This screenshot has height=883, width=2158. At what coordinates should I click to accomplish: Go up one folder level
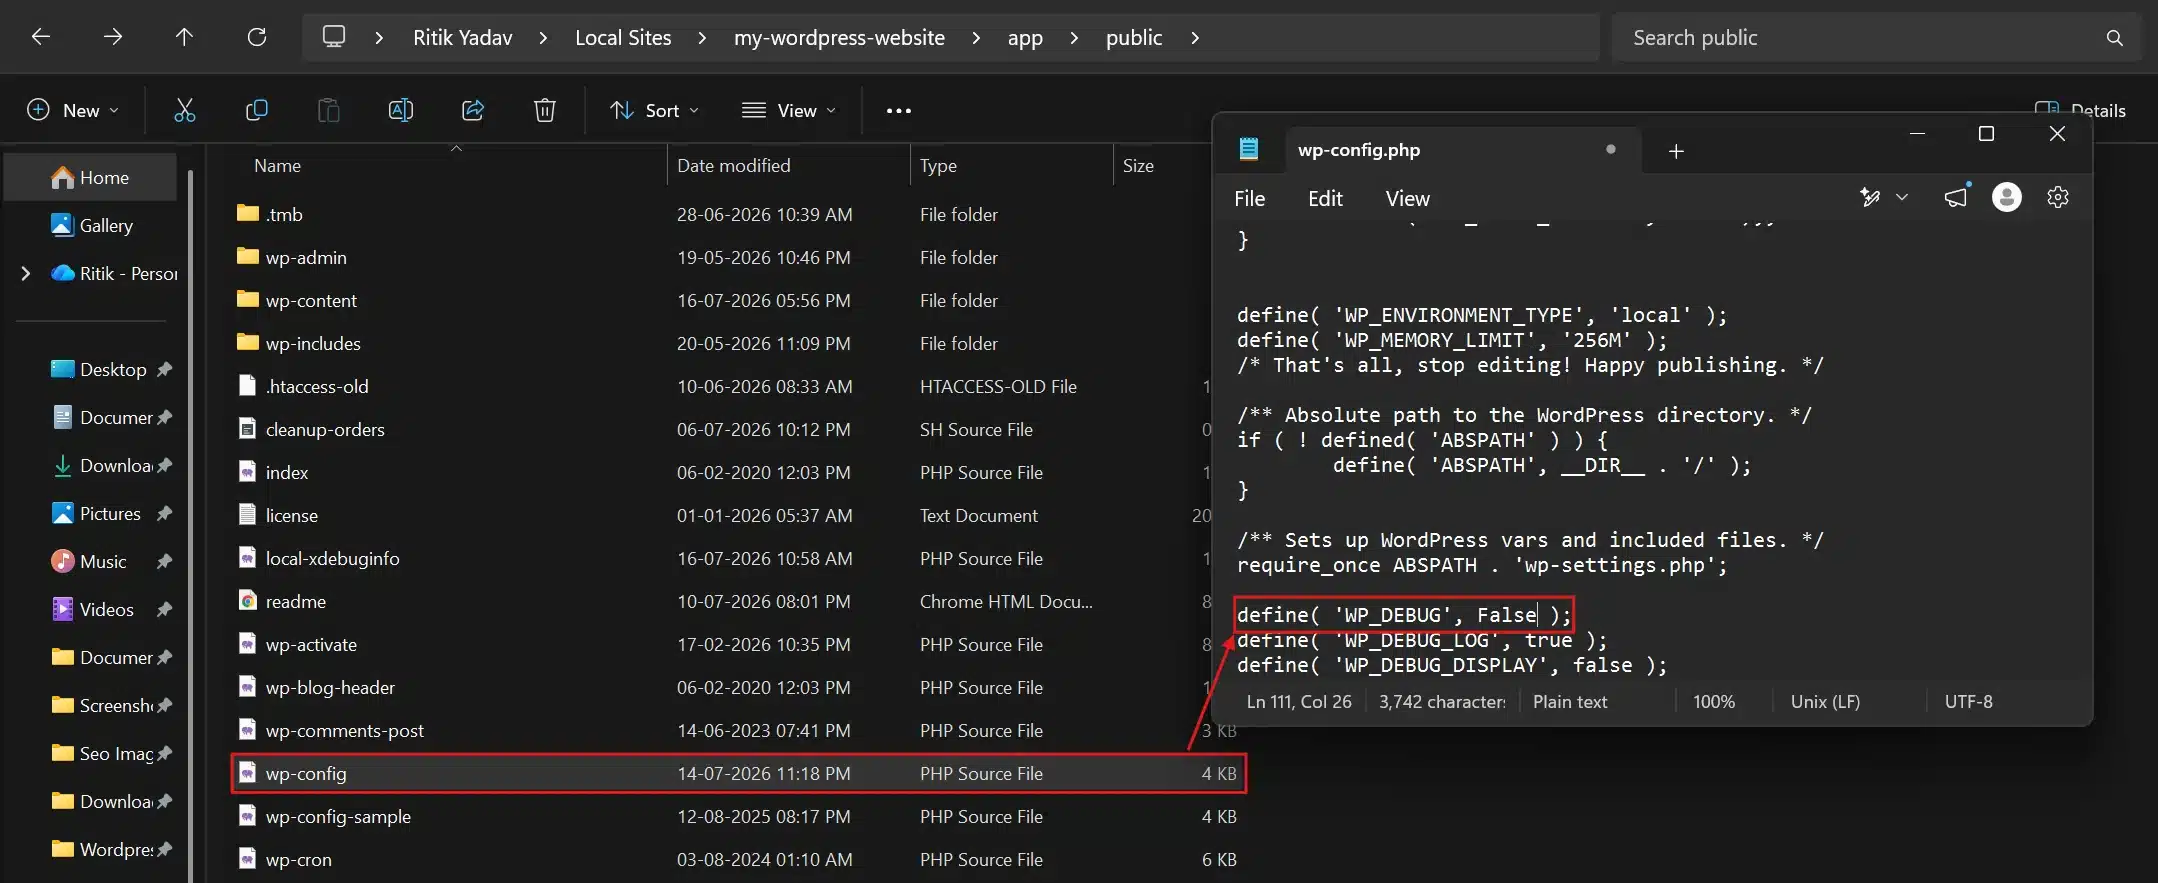(184, 37)
